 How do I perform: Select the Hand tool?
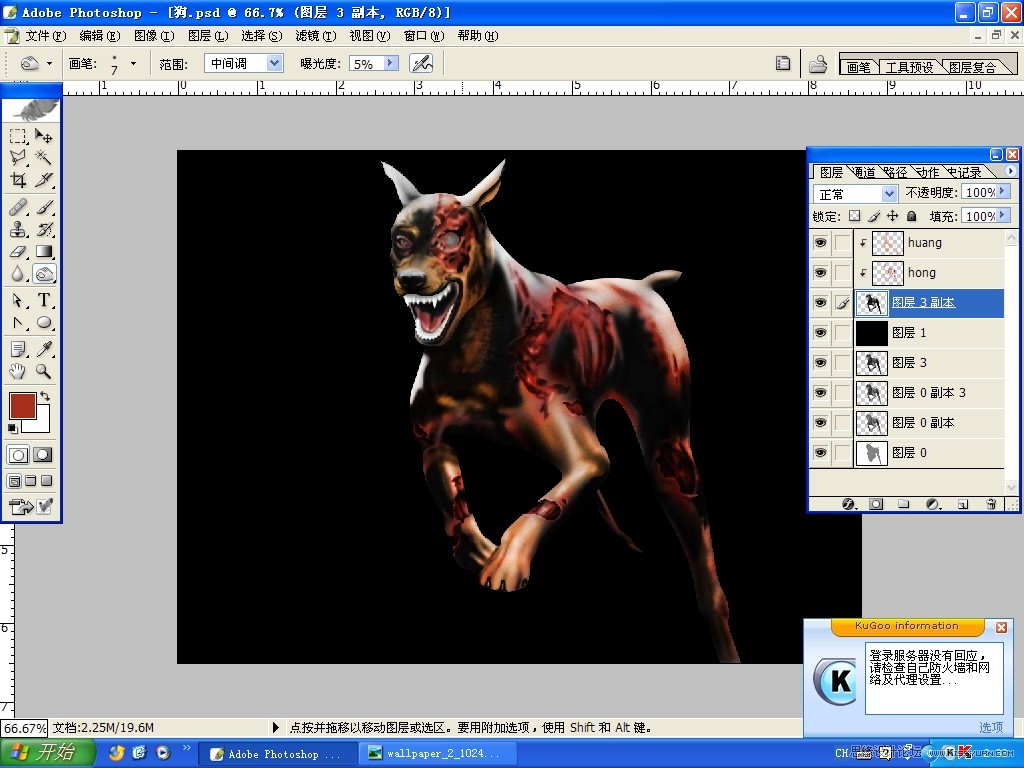point(18,372)
